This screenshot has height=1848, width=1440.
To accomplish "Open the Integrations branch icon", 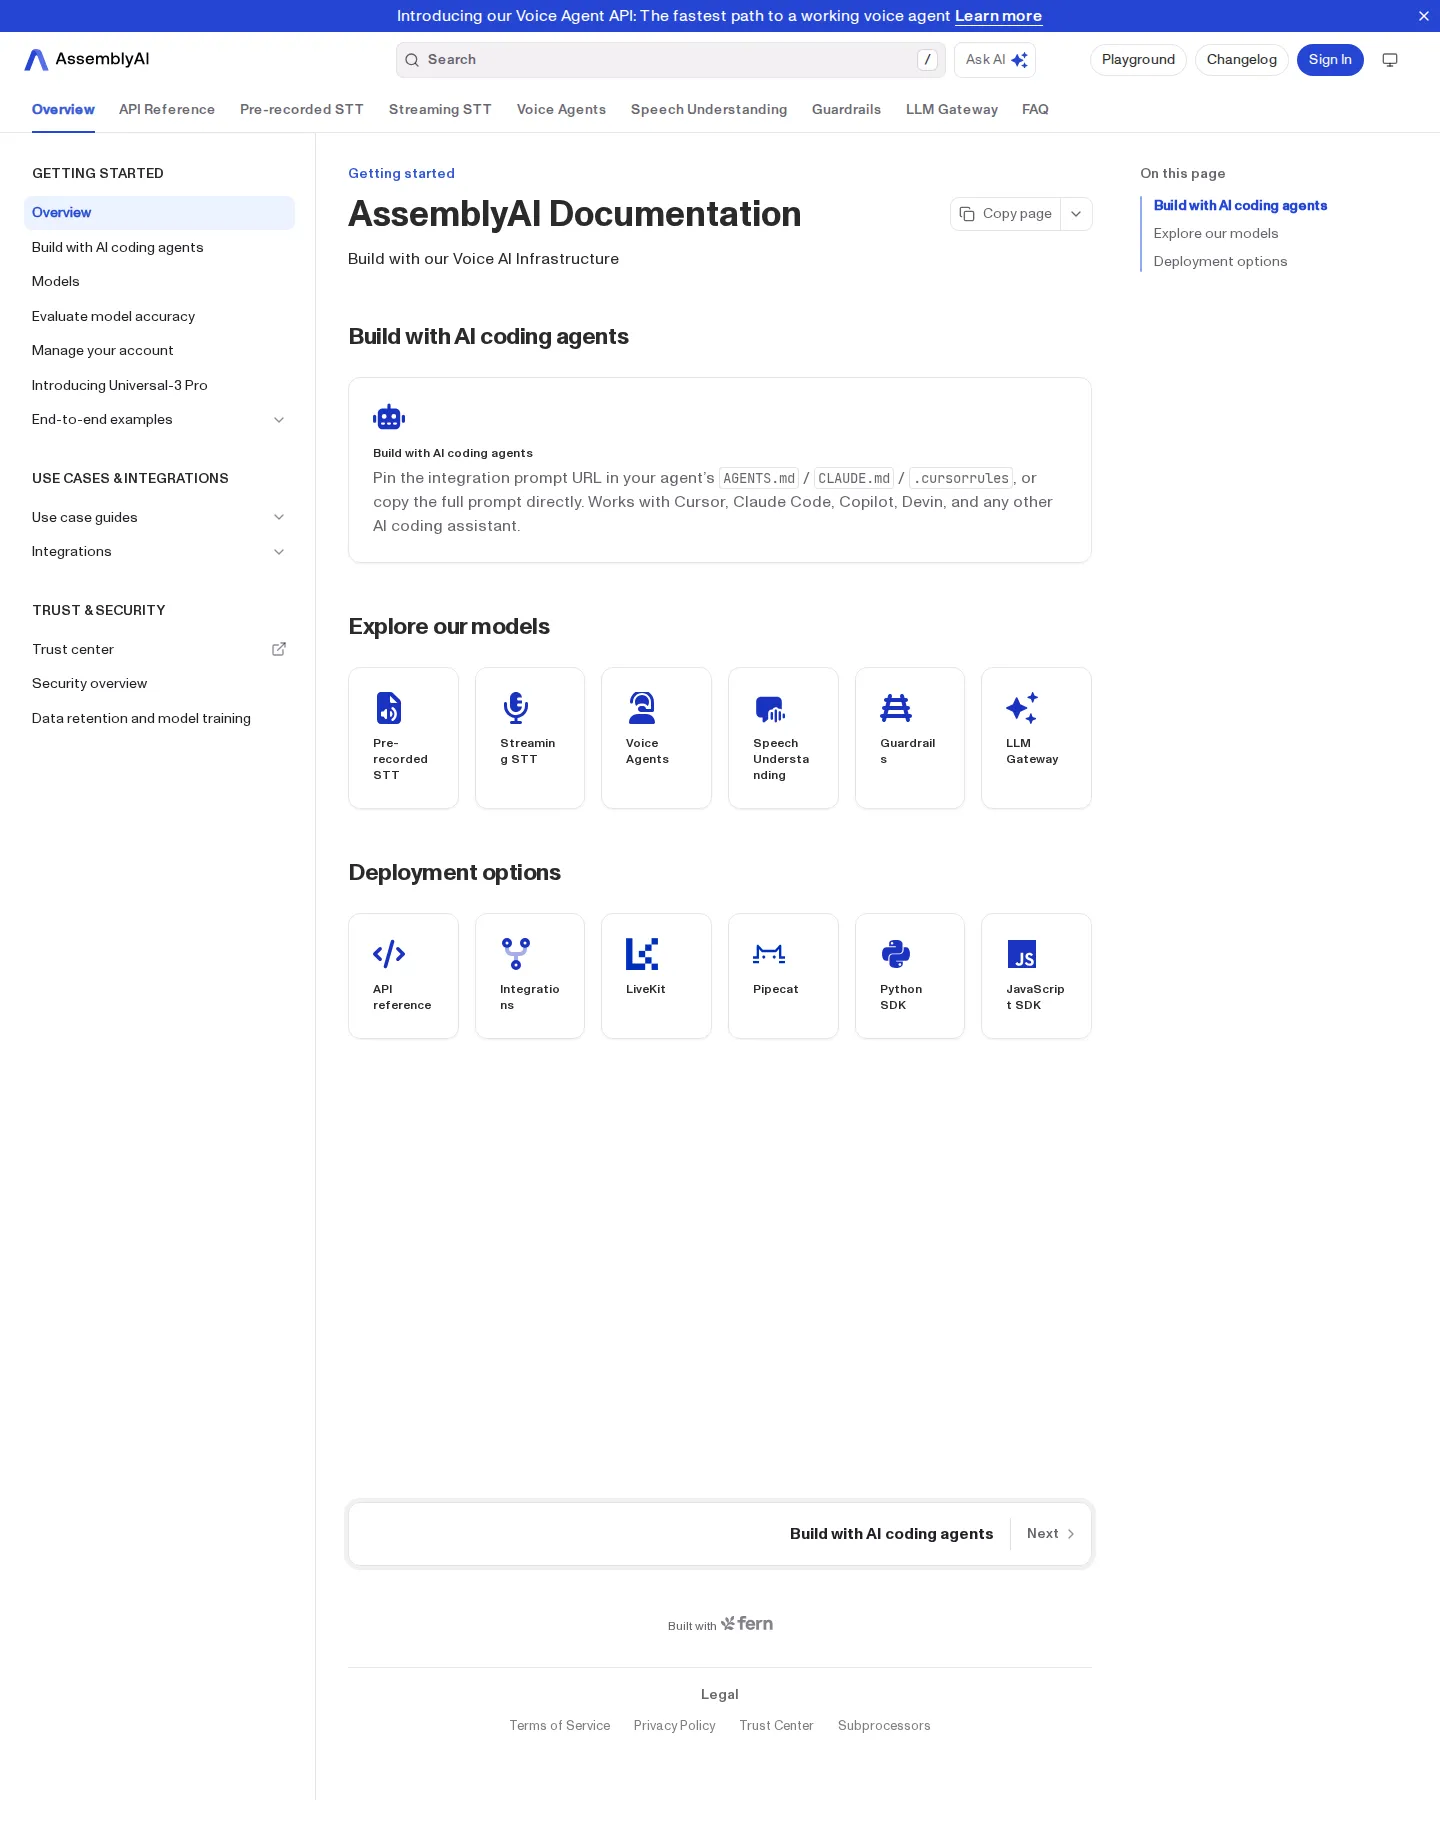I will [x=516, y=954].
